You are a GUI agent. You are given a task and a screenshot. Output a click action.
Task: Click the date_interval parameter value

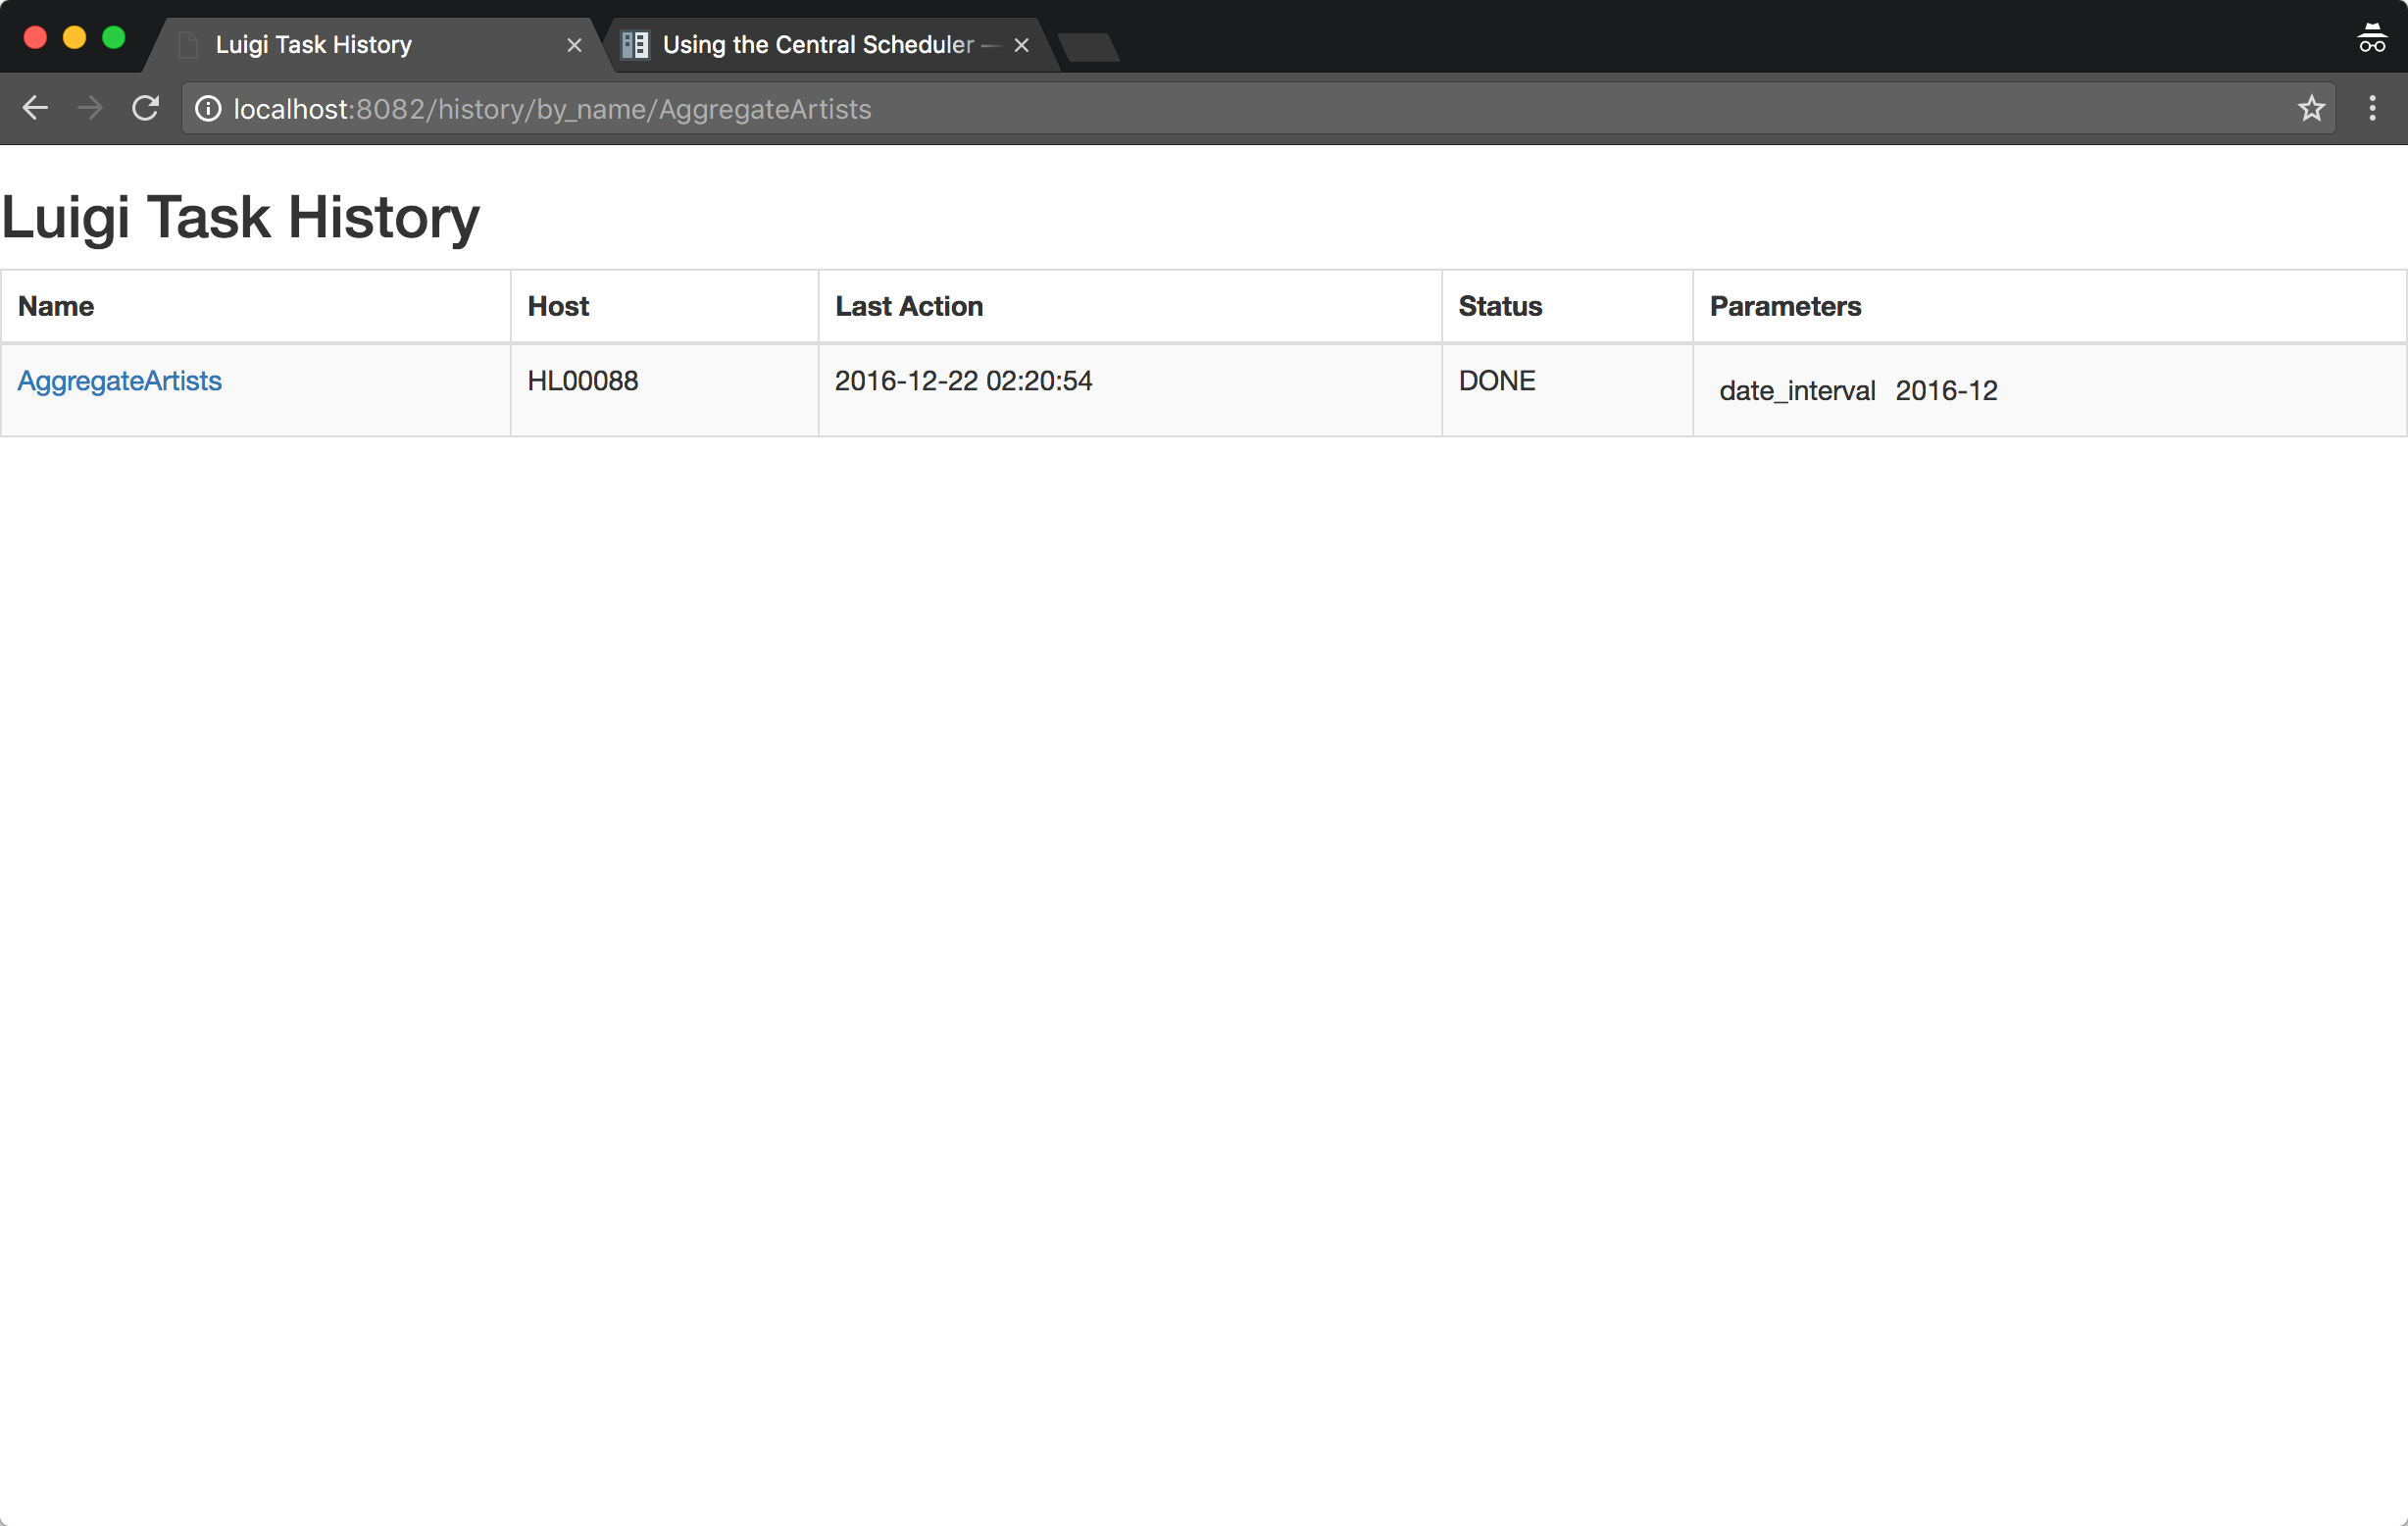point(1945,390)
